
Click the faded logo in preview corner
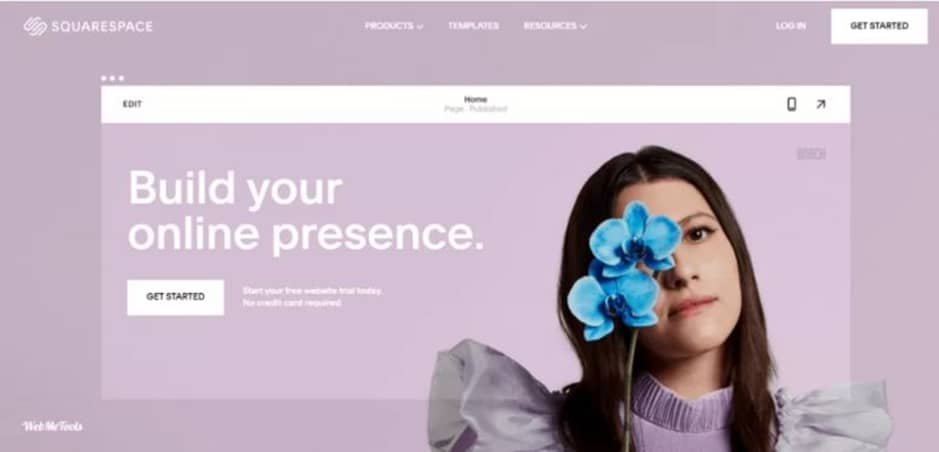pyautogui.click(x=811, y=154)
